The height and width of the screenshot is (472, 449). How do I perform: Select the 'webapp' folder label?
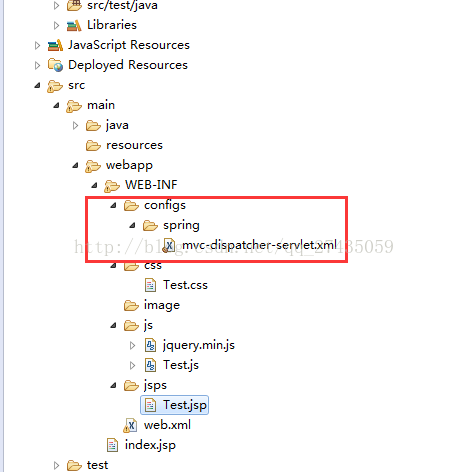point(129,166)
